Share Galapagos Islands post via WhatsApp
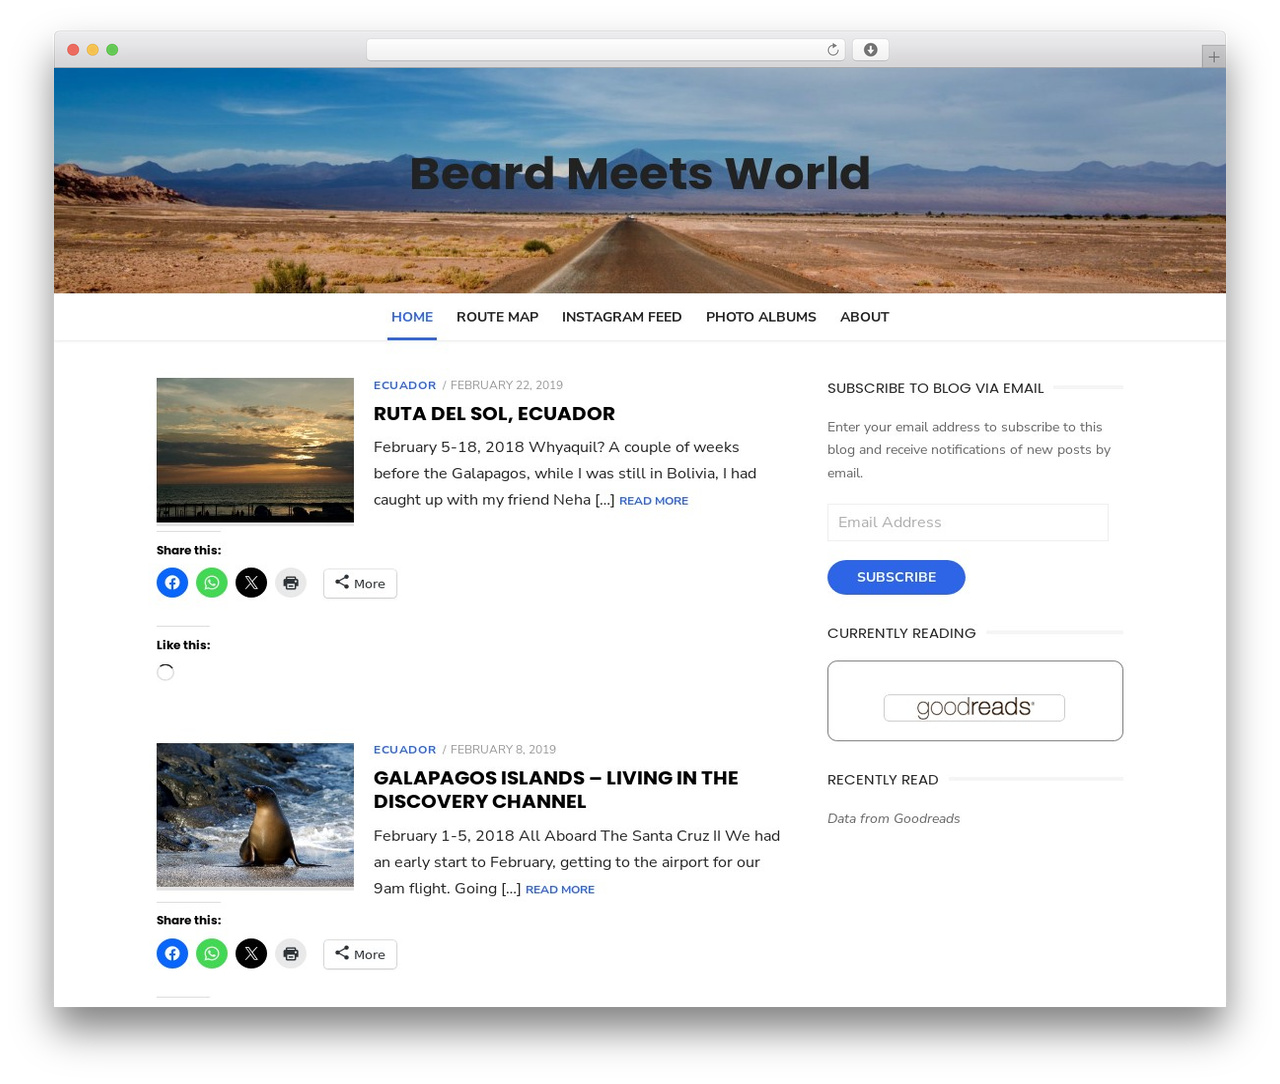1280x1084 pixels. click(212, 953)
